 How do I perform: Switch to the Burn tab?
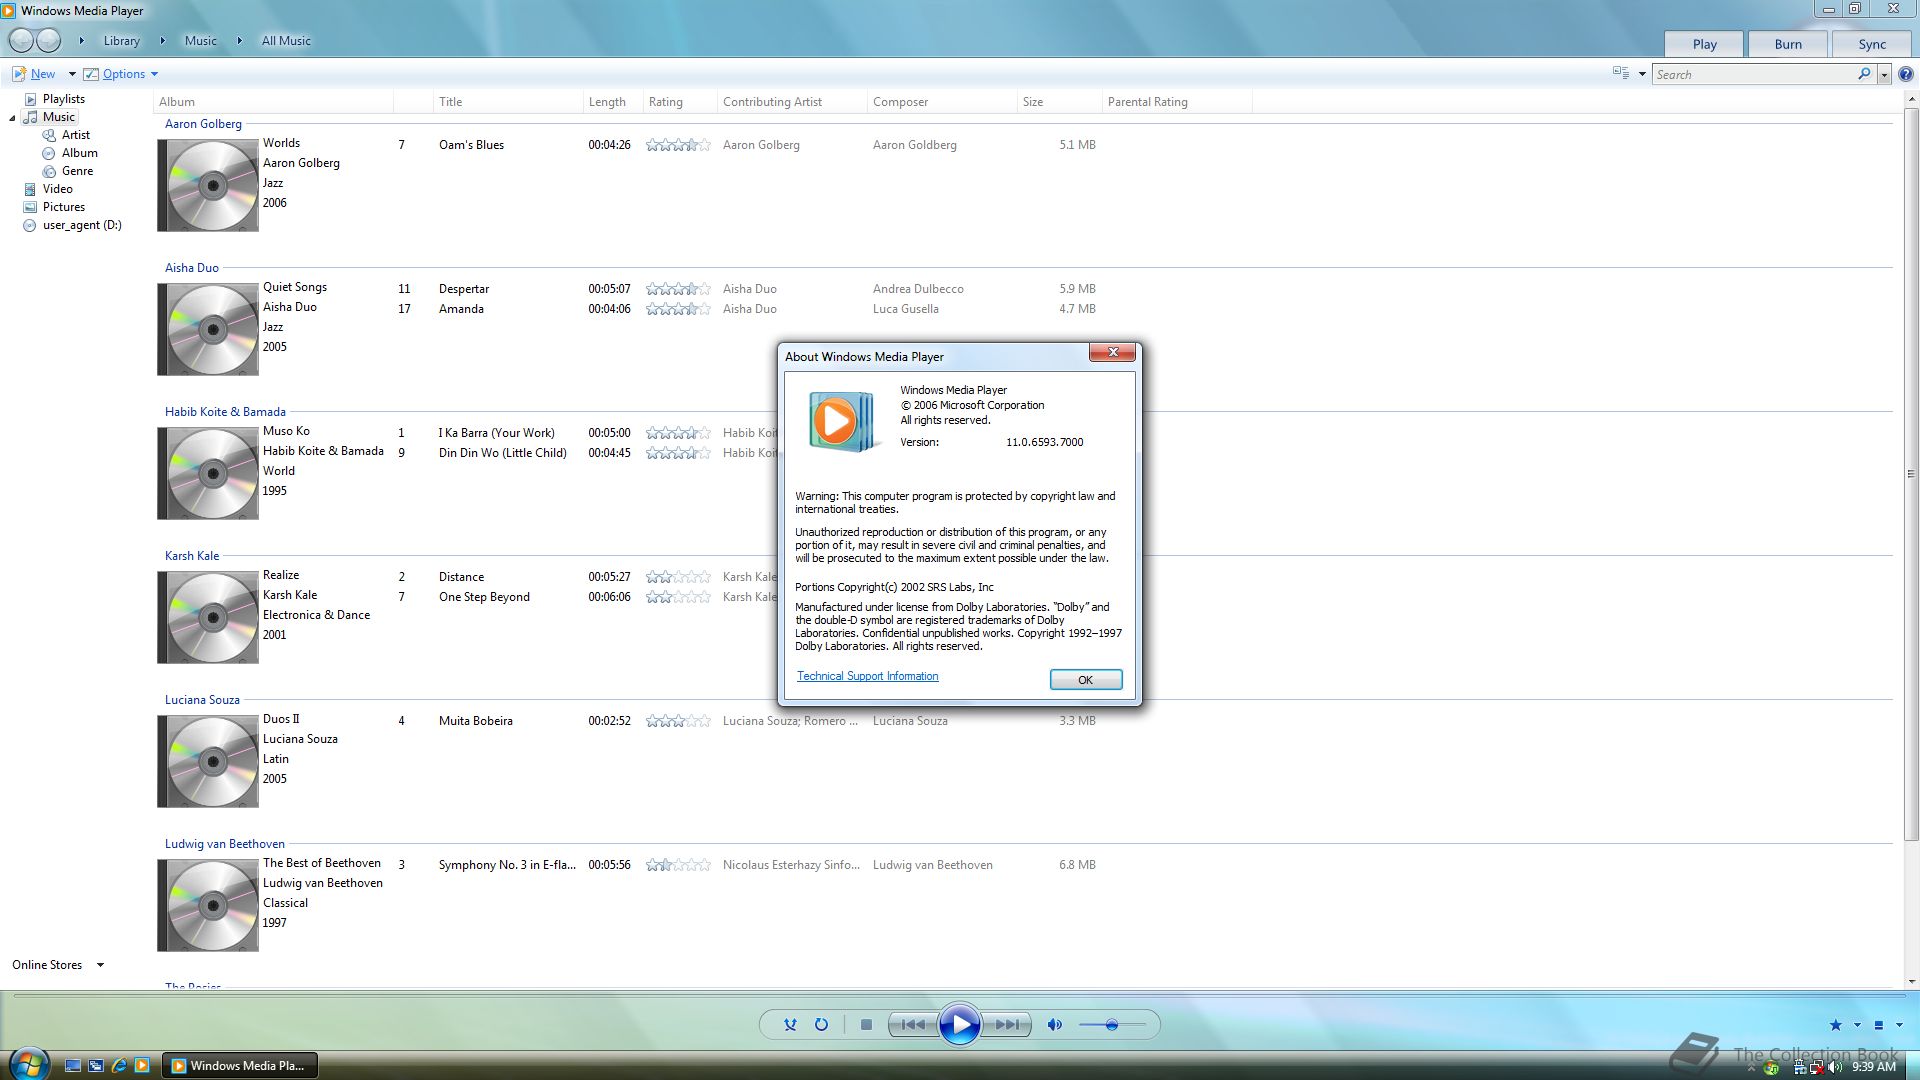point(1788,44)
